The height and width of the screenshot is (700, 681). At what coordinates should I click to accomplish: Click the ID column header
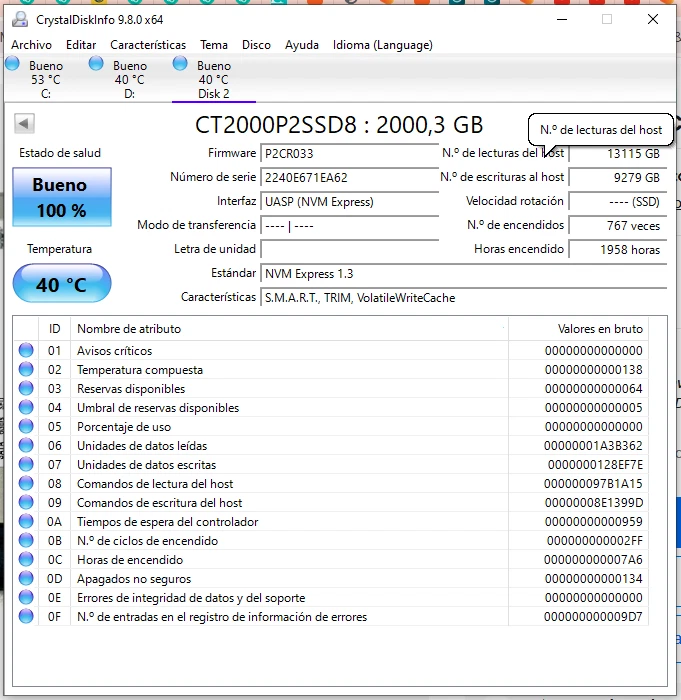54,329
